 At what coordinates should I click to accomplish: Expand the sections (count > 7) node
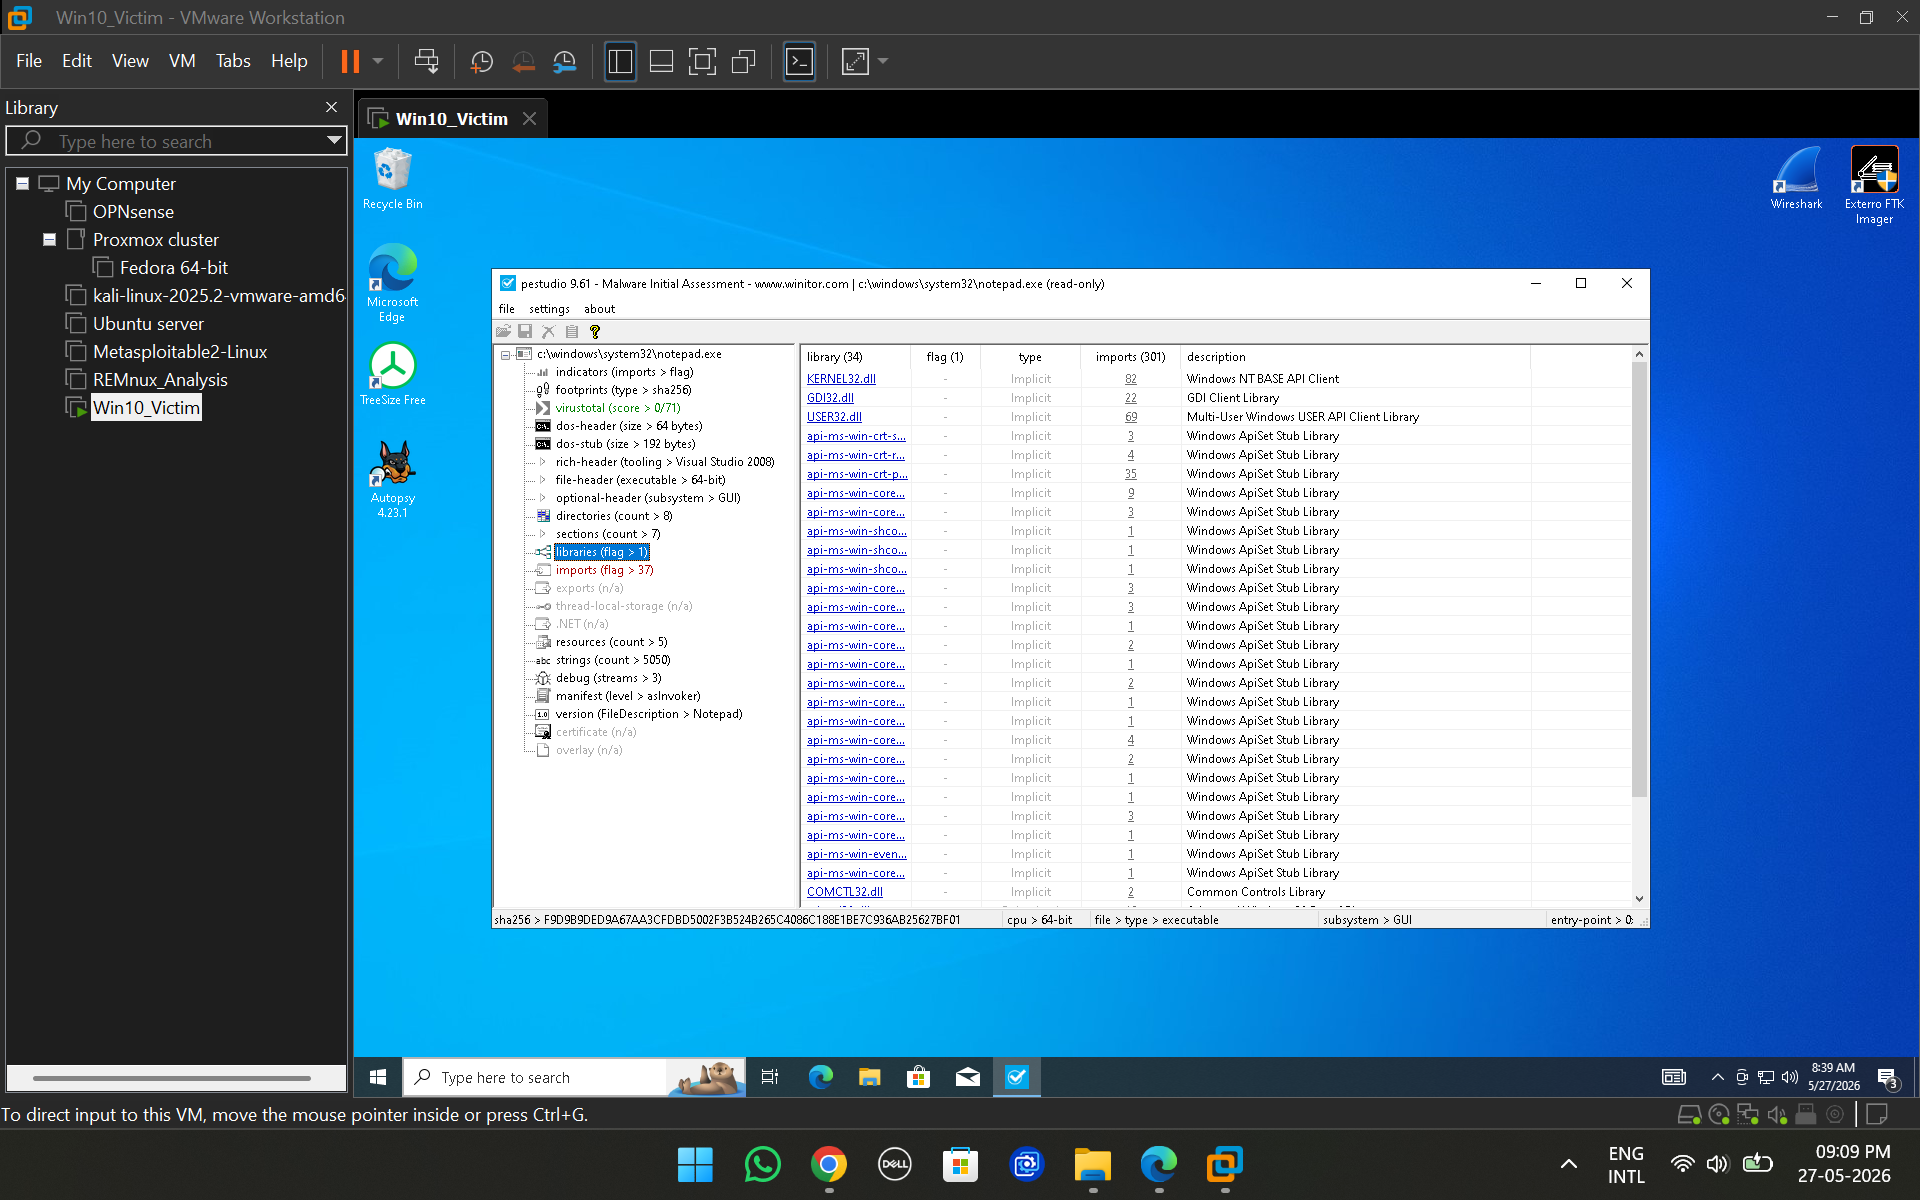coord(543,534)
